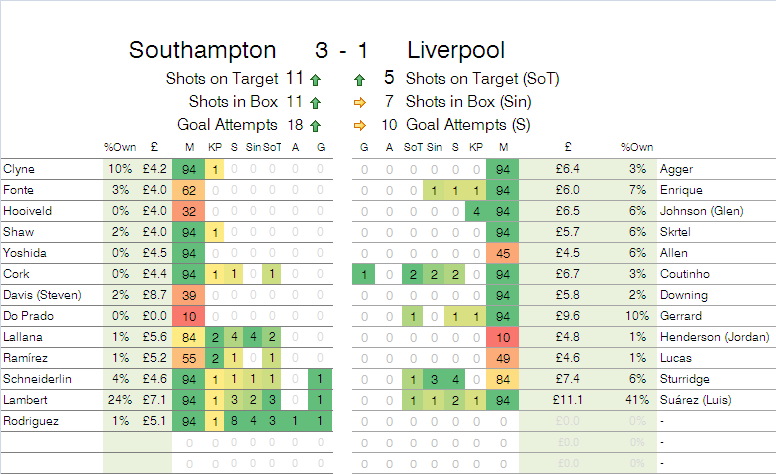Click Lambert's 24% ownership cell
Screen dimensions: 776x474
(120, 400)
